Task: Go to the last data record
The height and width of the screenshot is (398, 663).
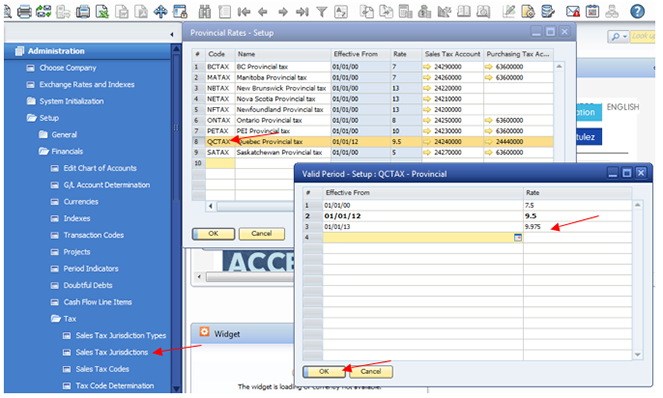Action: pos(302,12)
